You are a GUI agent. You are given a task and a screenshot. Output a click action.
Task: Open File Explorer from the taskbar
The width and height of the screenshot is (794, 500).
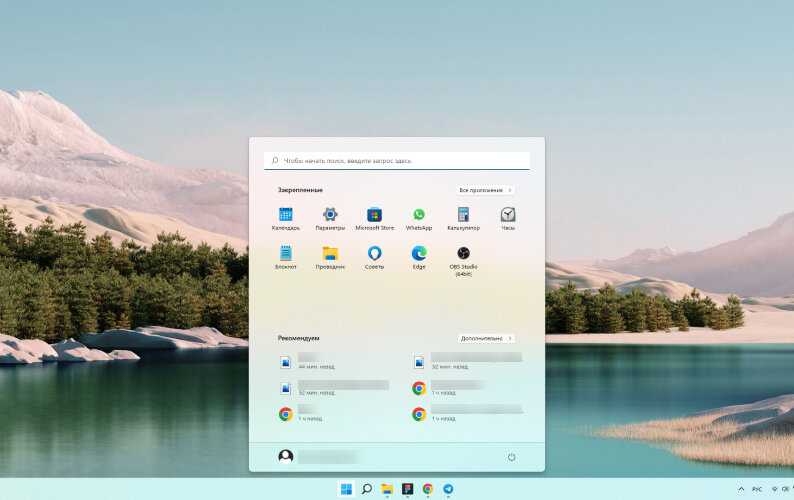tap(387, 489)
